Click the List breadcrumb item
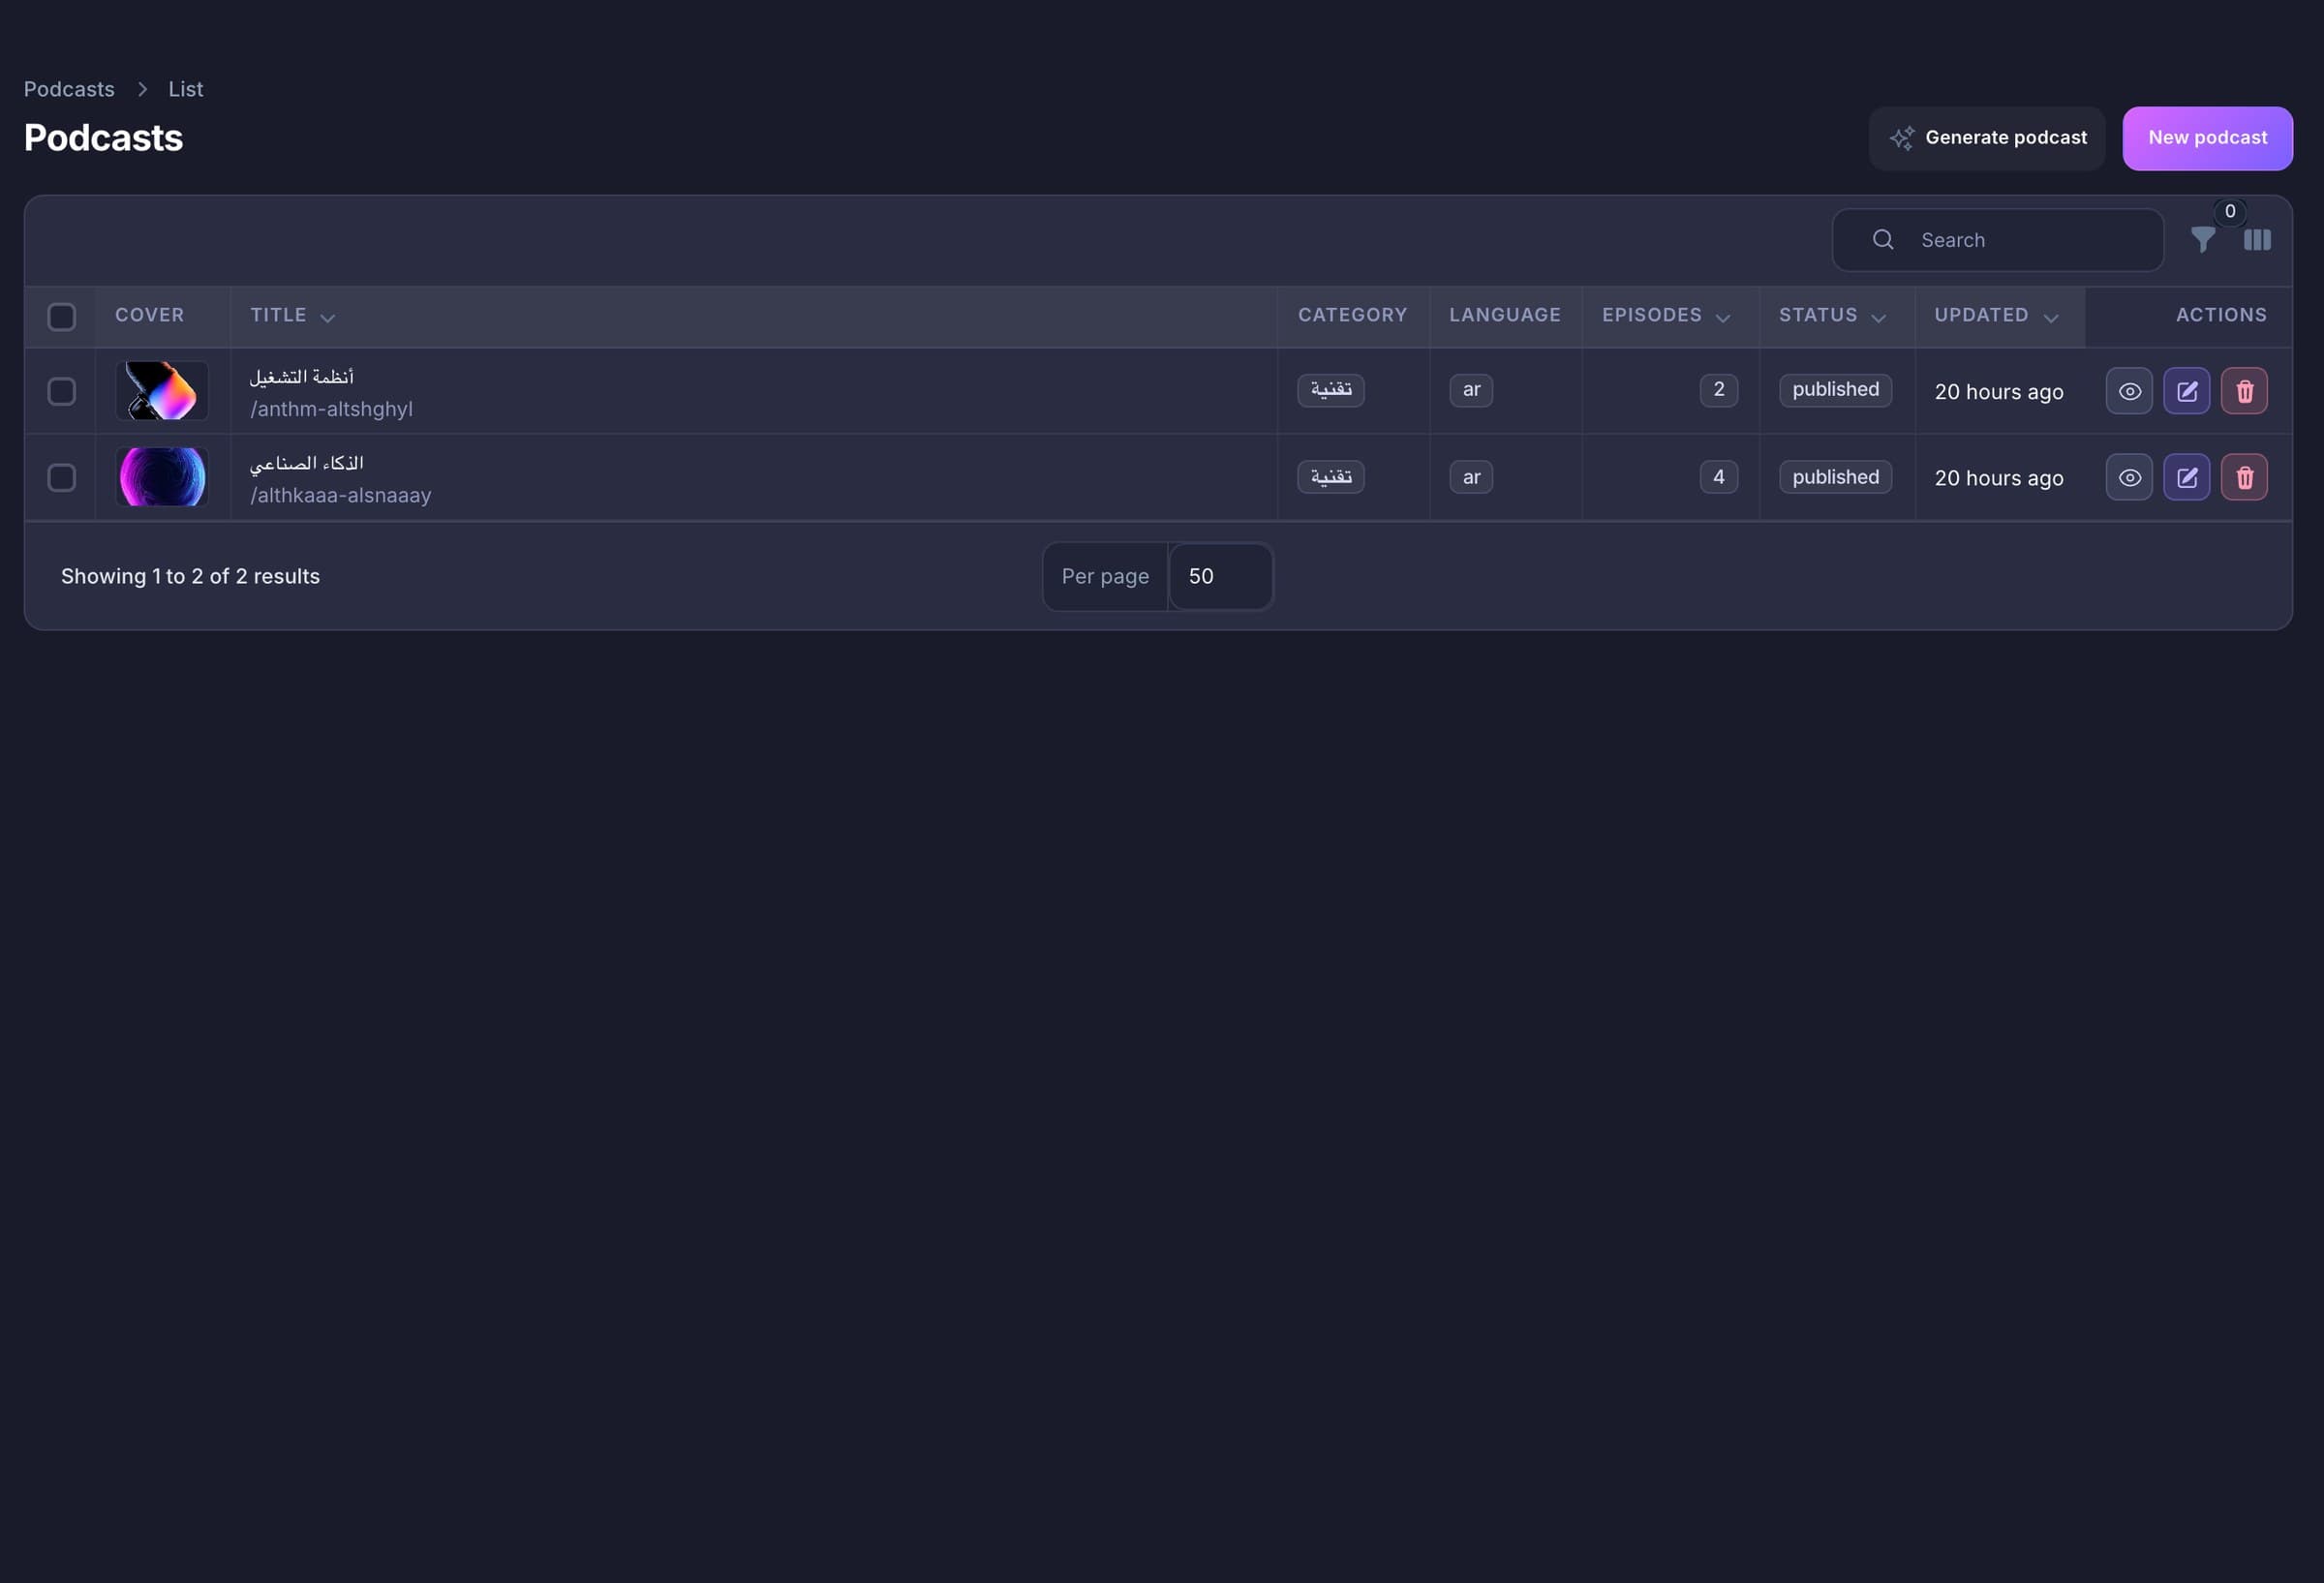Image resolution: width=2324 pixels, height=1583 pixels. point(186,89)
